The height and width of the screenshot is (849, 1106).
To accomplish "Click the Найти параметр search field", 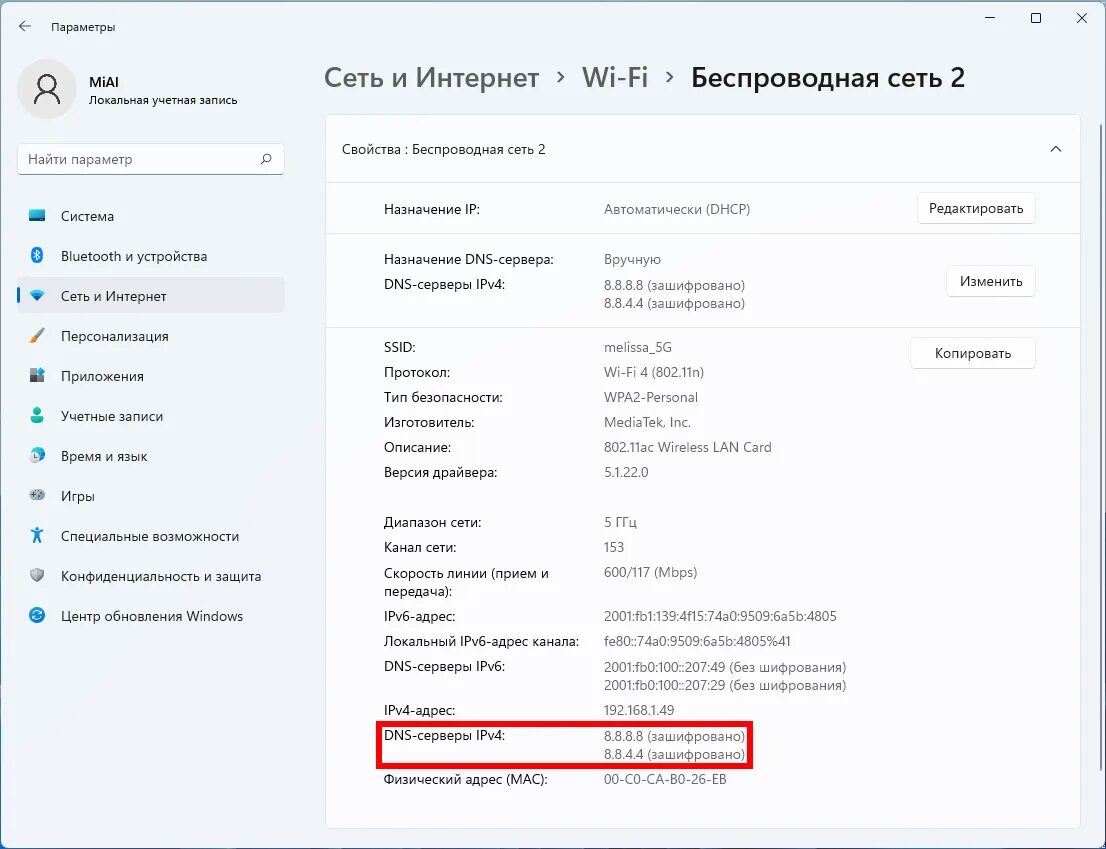I will [150, 159].
